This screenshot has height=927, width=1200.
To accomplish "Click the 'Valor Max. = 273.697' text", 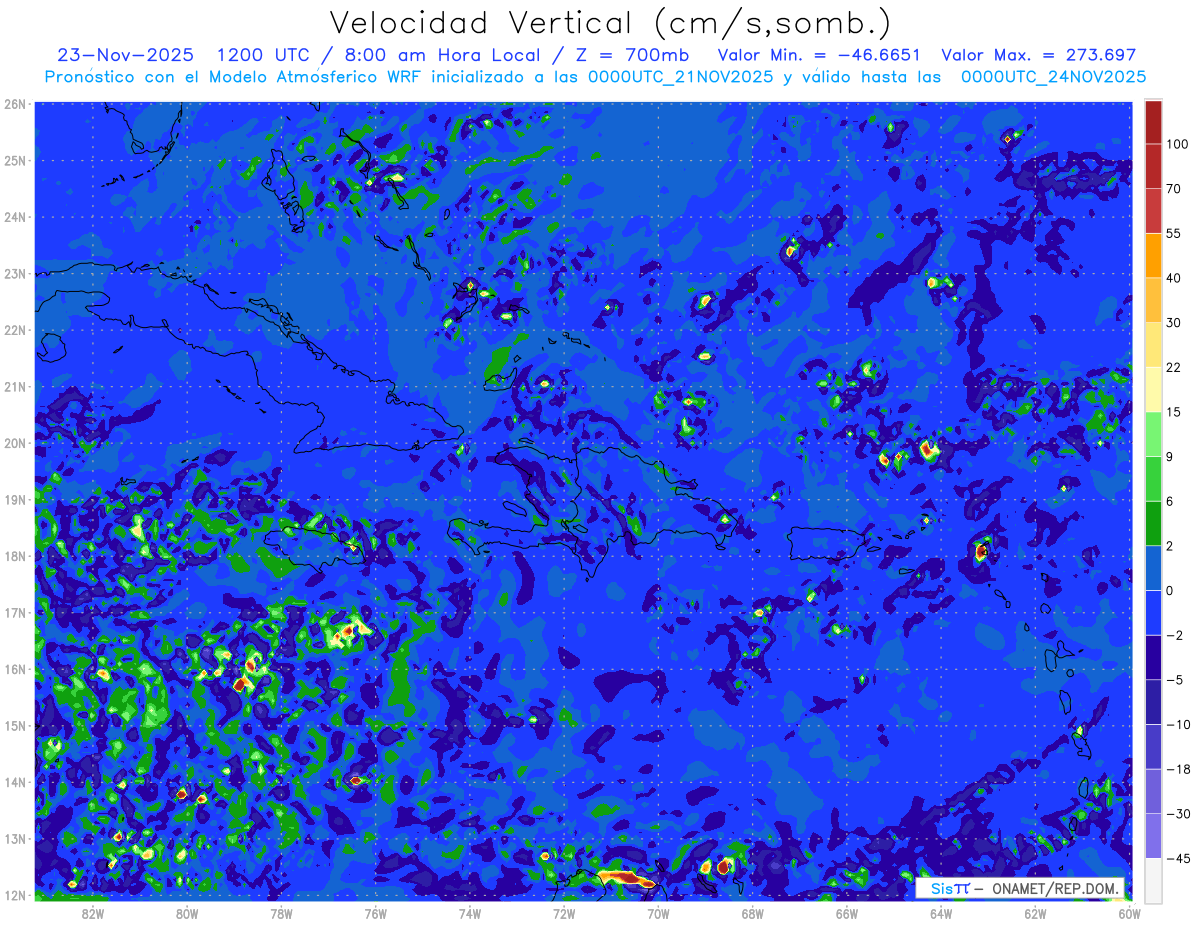I will click(1039, 55).
